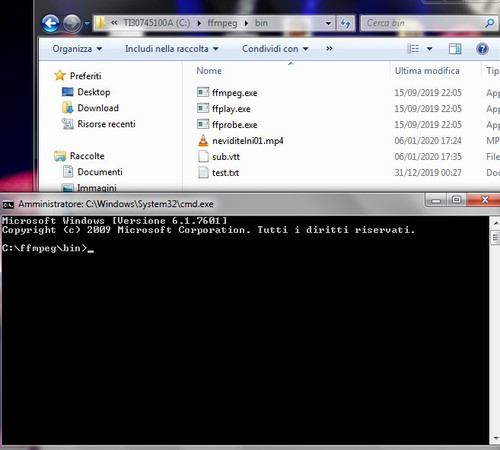Toggle the preview pane icon
Screen dimensions: 500x450
455,49
